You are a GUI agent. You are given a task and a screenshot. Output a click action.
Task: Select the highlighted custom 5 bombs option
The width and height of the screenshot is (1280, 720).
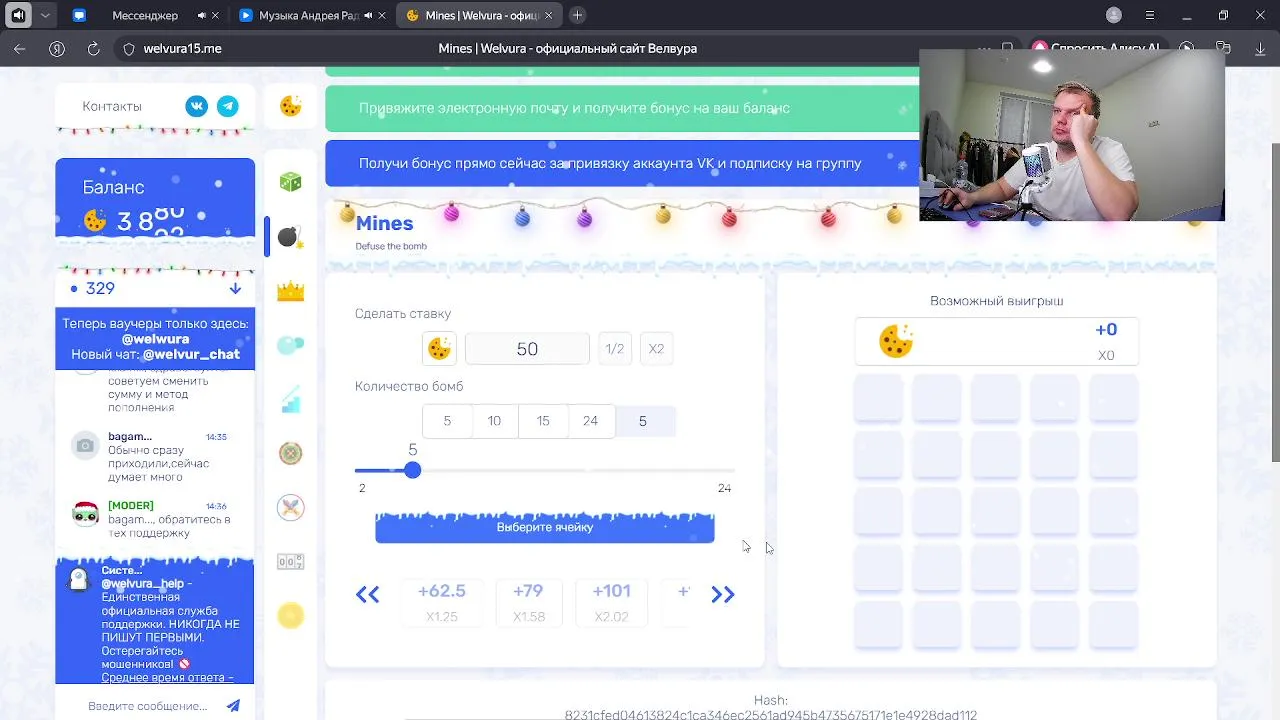point(643,421)
